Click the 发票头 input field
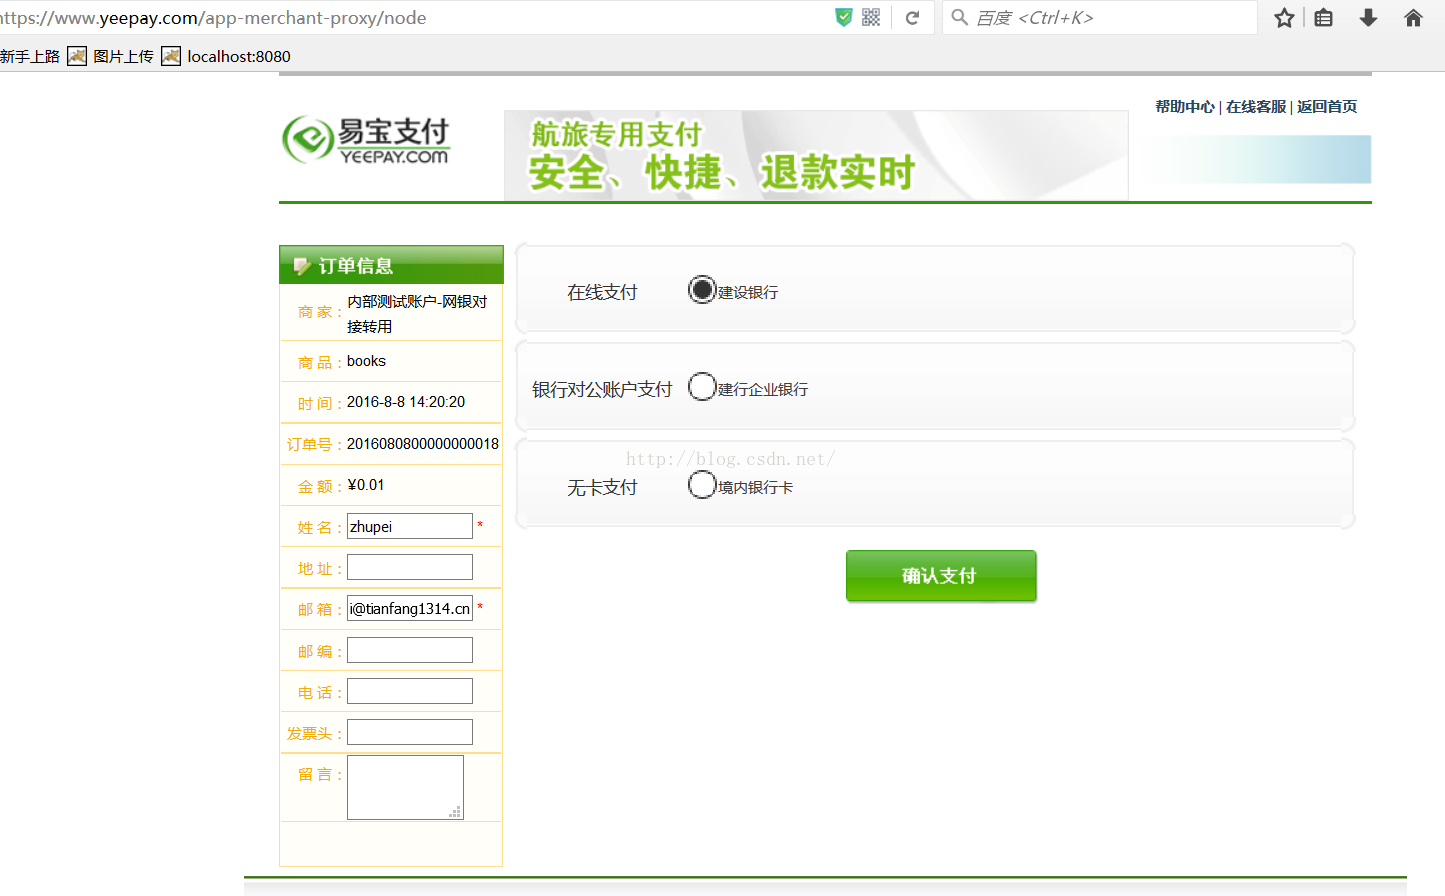The image size is (1445, 896). point(410,732)
